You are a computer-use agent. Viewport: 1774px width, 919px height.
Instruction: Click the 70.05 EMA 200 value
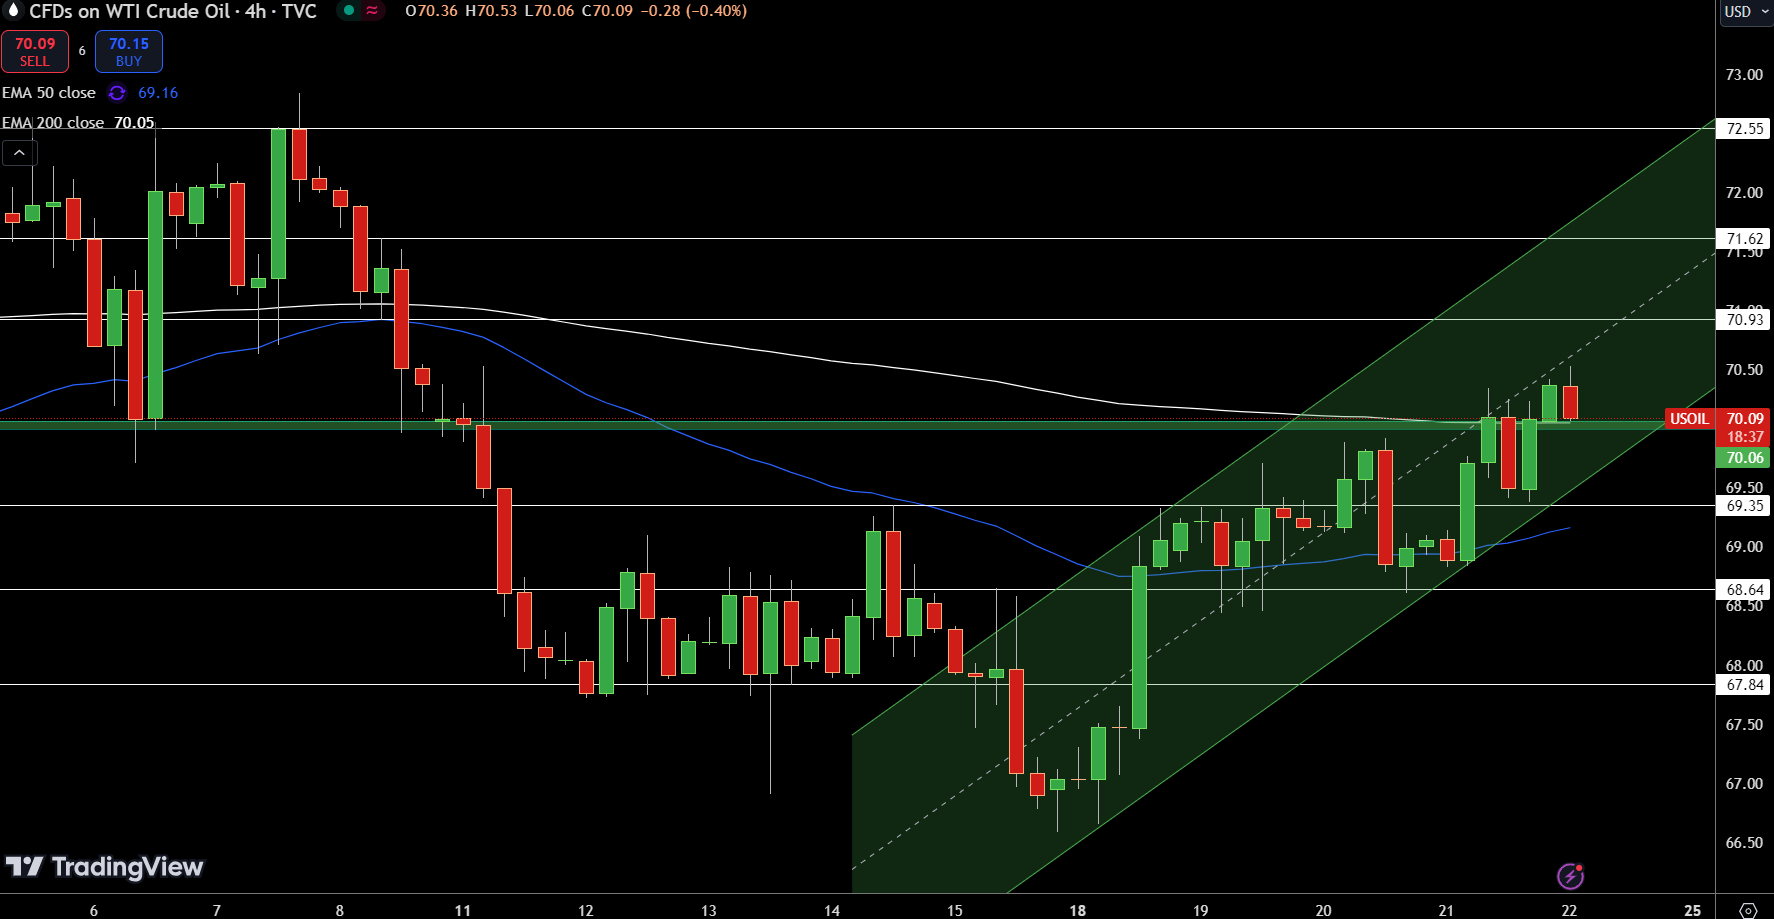[x=134, y=123]
